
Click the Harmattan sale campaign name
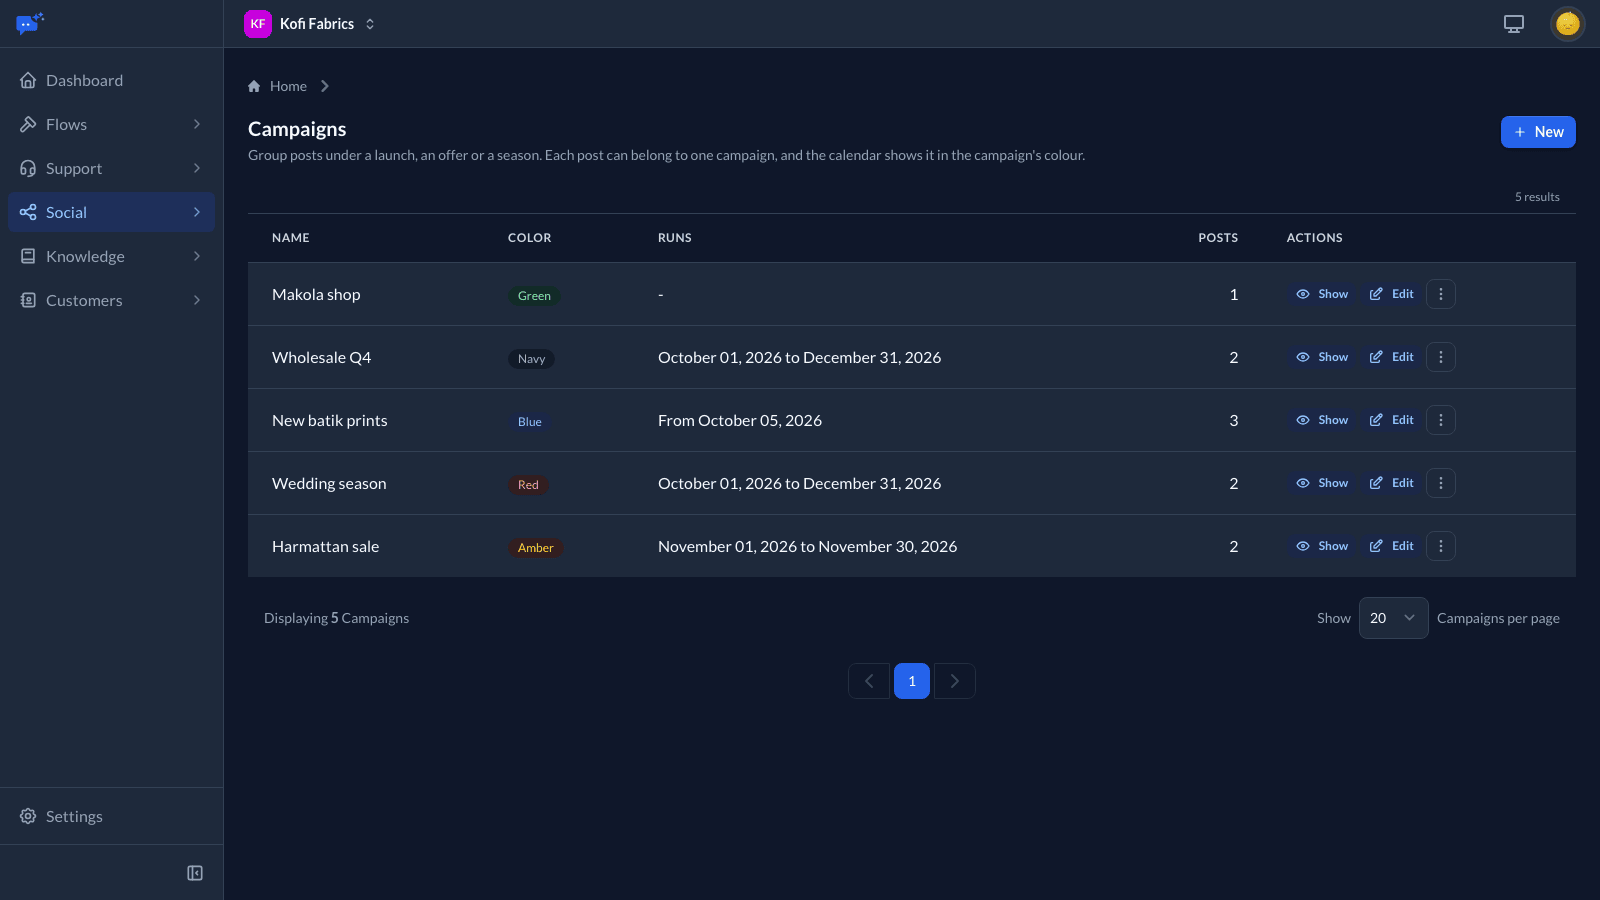tap(325, 546)
